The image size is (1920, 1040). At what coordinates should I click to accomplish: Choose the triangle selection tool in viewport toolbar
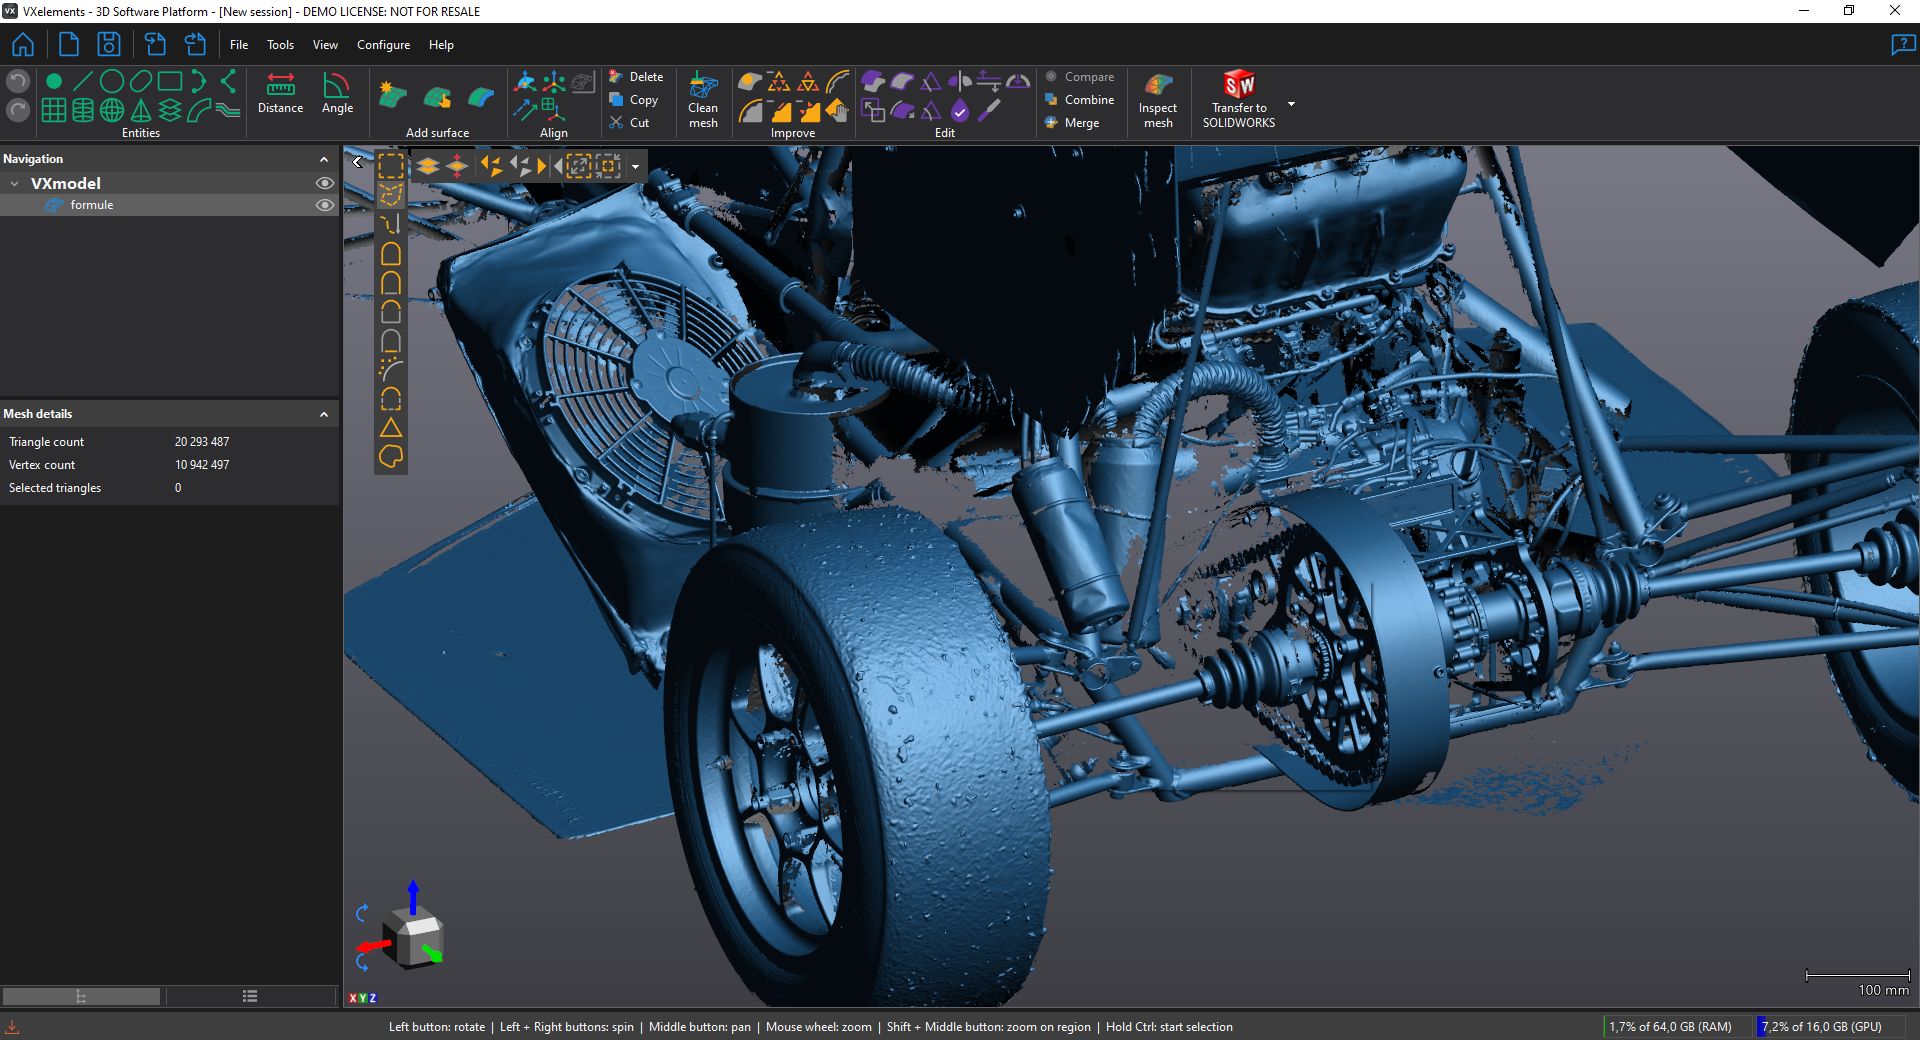tap(391, 428)
